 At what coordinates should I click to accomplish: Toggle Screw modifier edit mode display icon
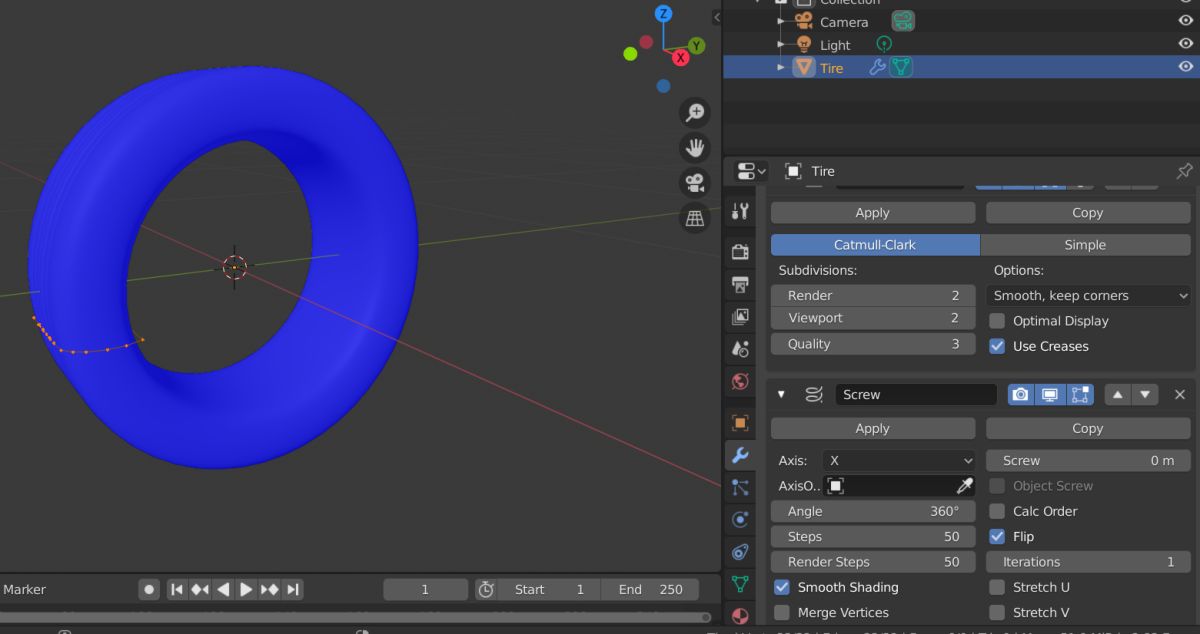click(x=1080, y=395)
